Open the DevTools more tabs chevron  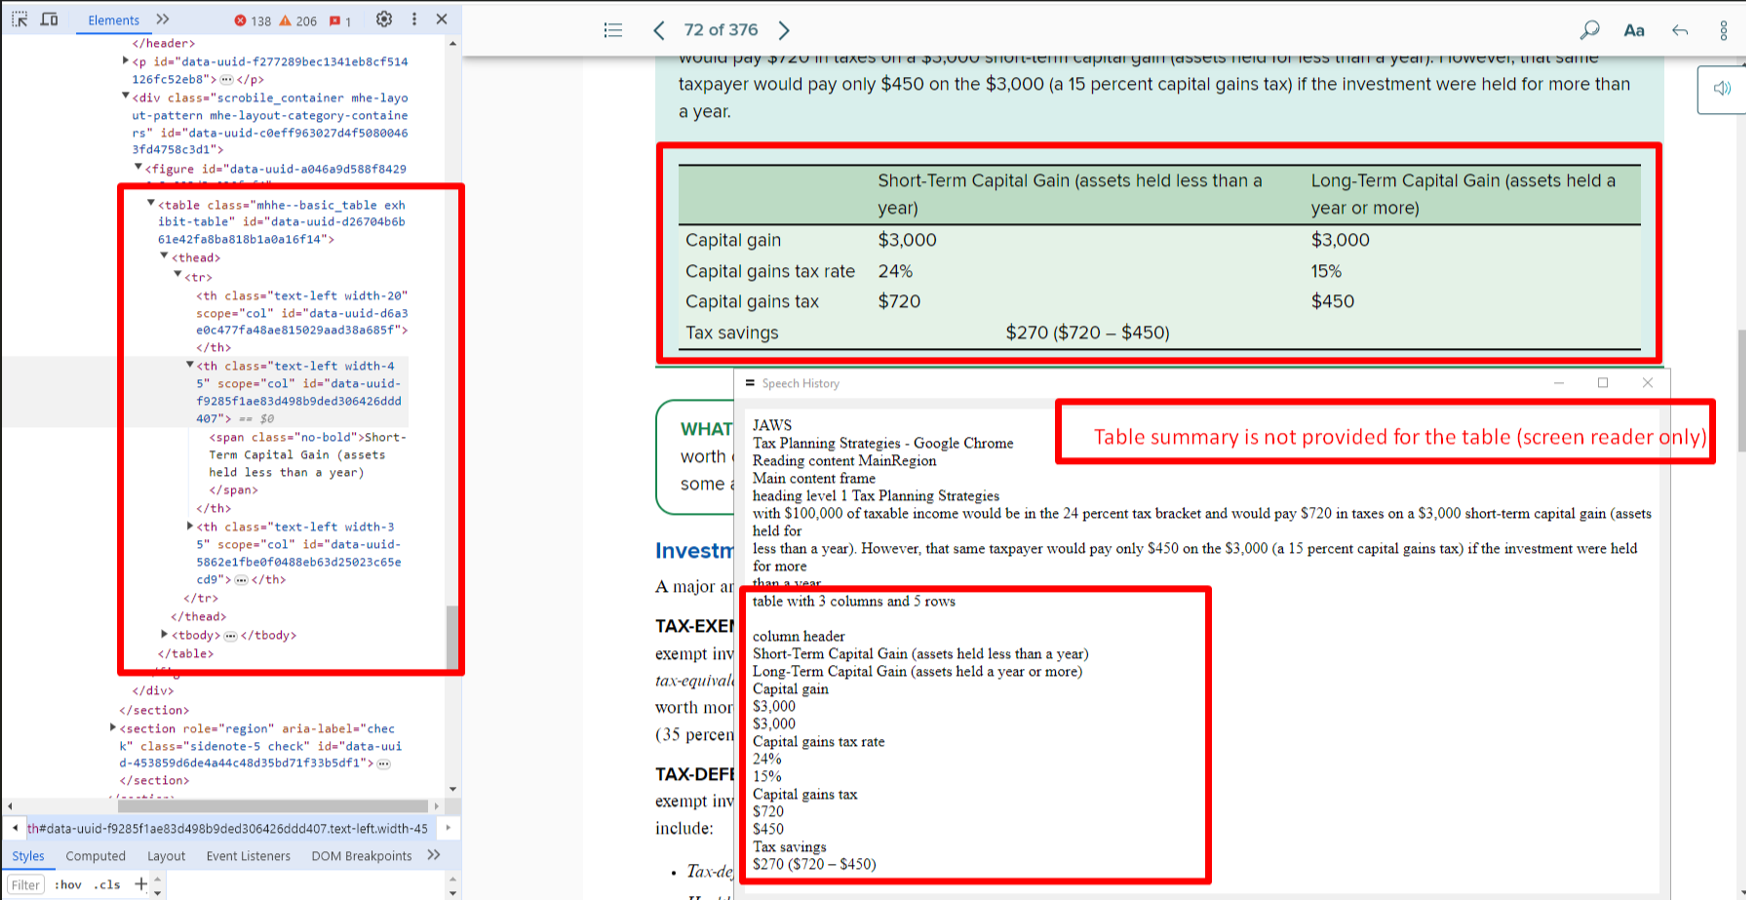(163, 19)
